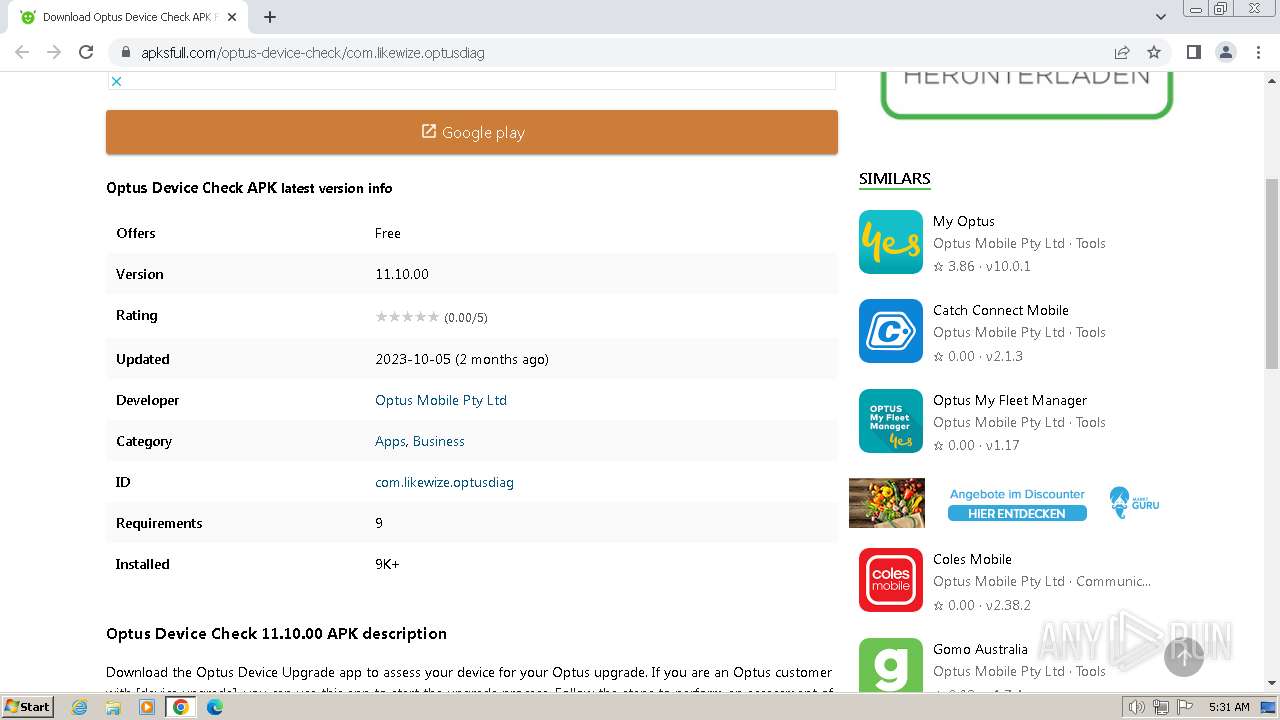Image resolution: width=1280 pixels, height=720 pixels.
Task: Select the Updated date 2023-10-05
Action: coord(413,359)
